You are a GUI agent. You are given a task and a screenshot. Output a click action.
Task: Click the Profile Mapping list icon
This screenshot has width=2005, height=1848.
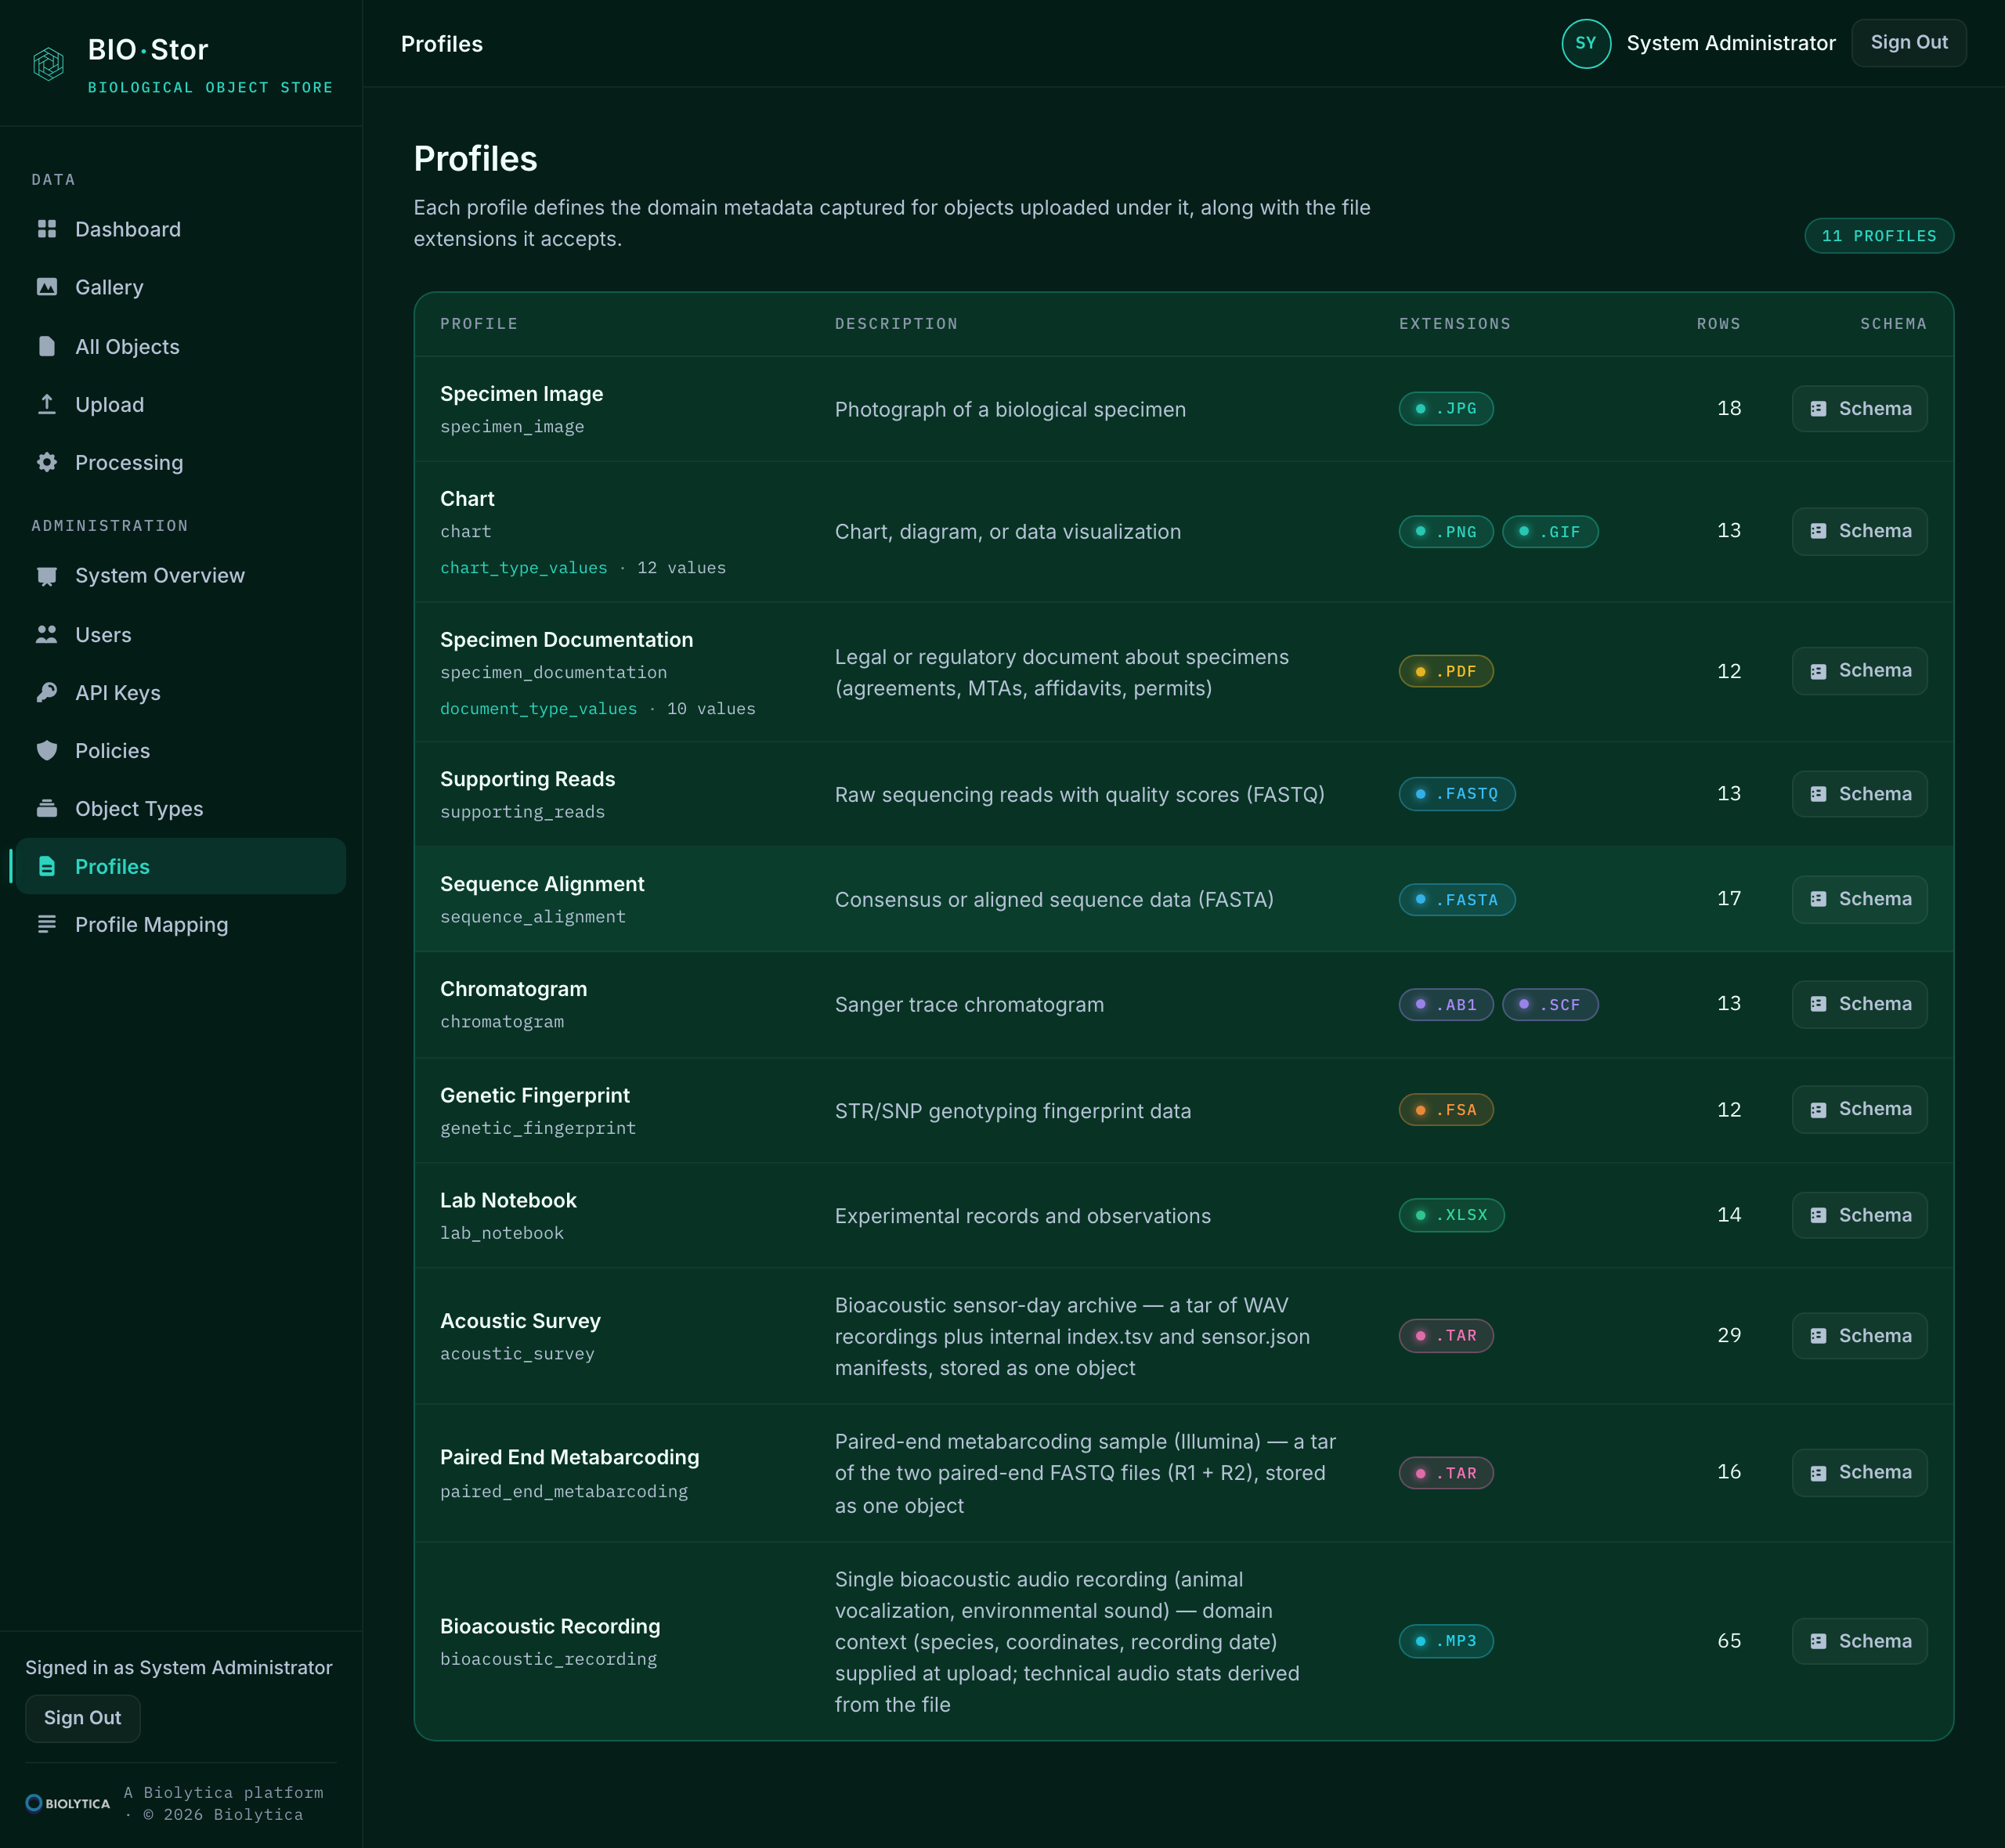click(x=47, y=924)
